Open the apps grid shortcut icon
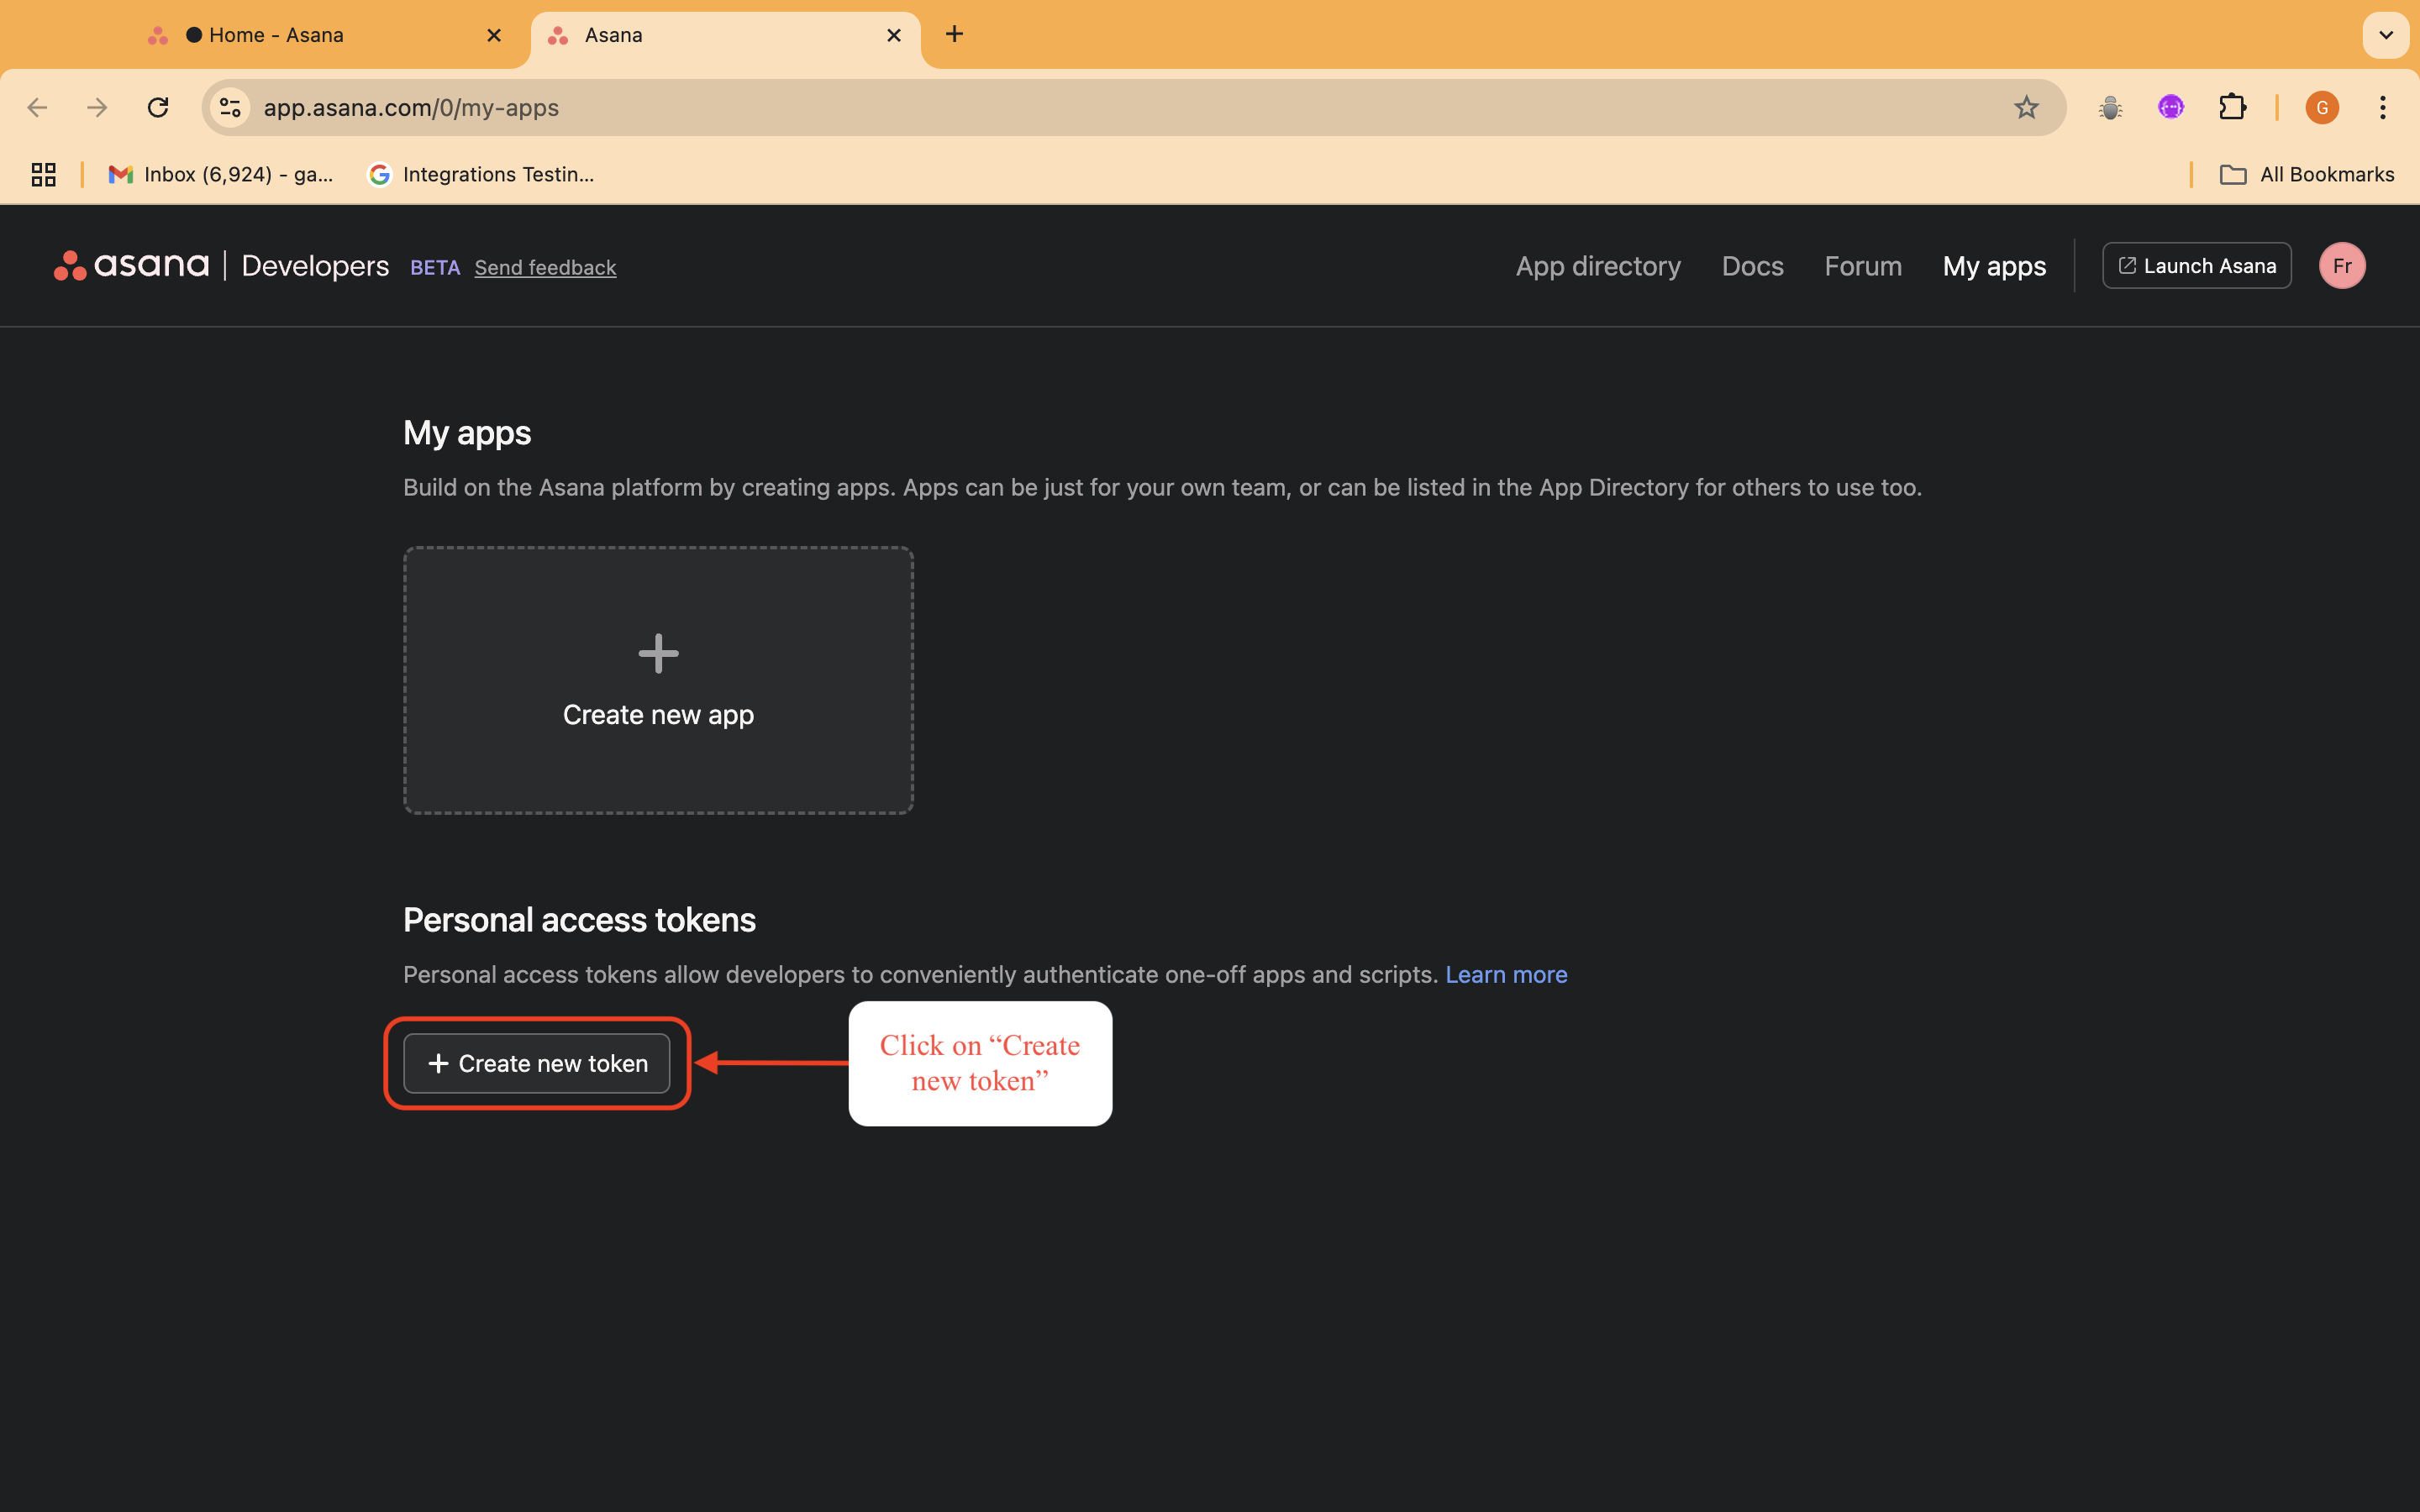The height and width of the screenshot is (1512, 2420). click(x=43, y=174)
